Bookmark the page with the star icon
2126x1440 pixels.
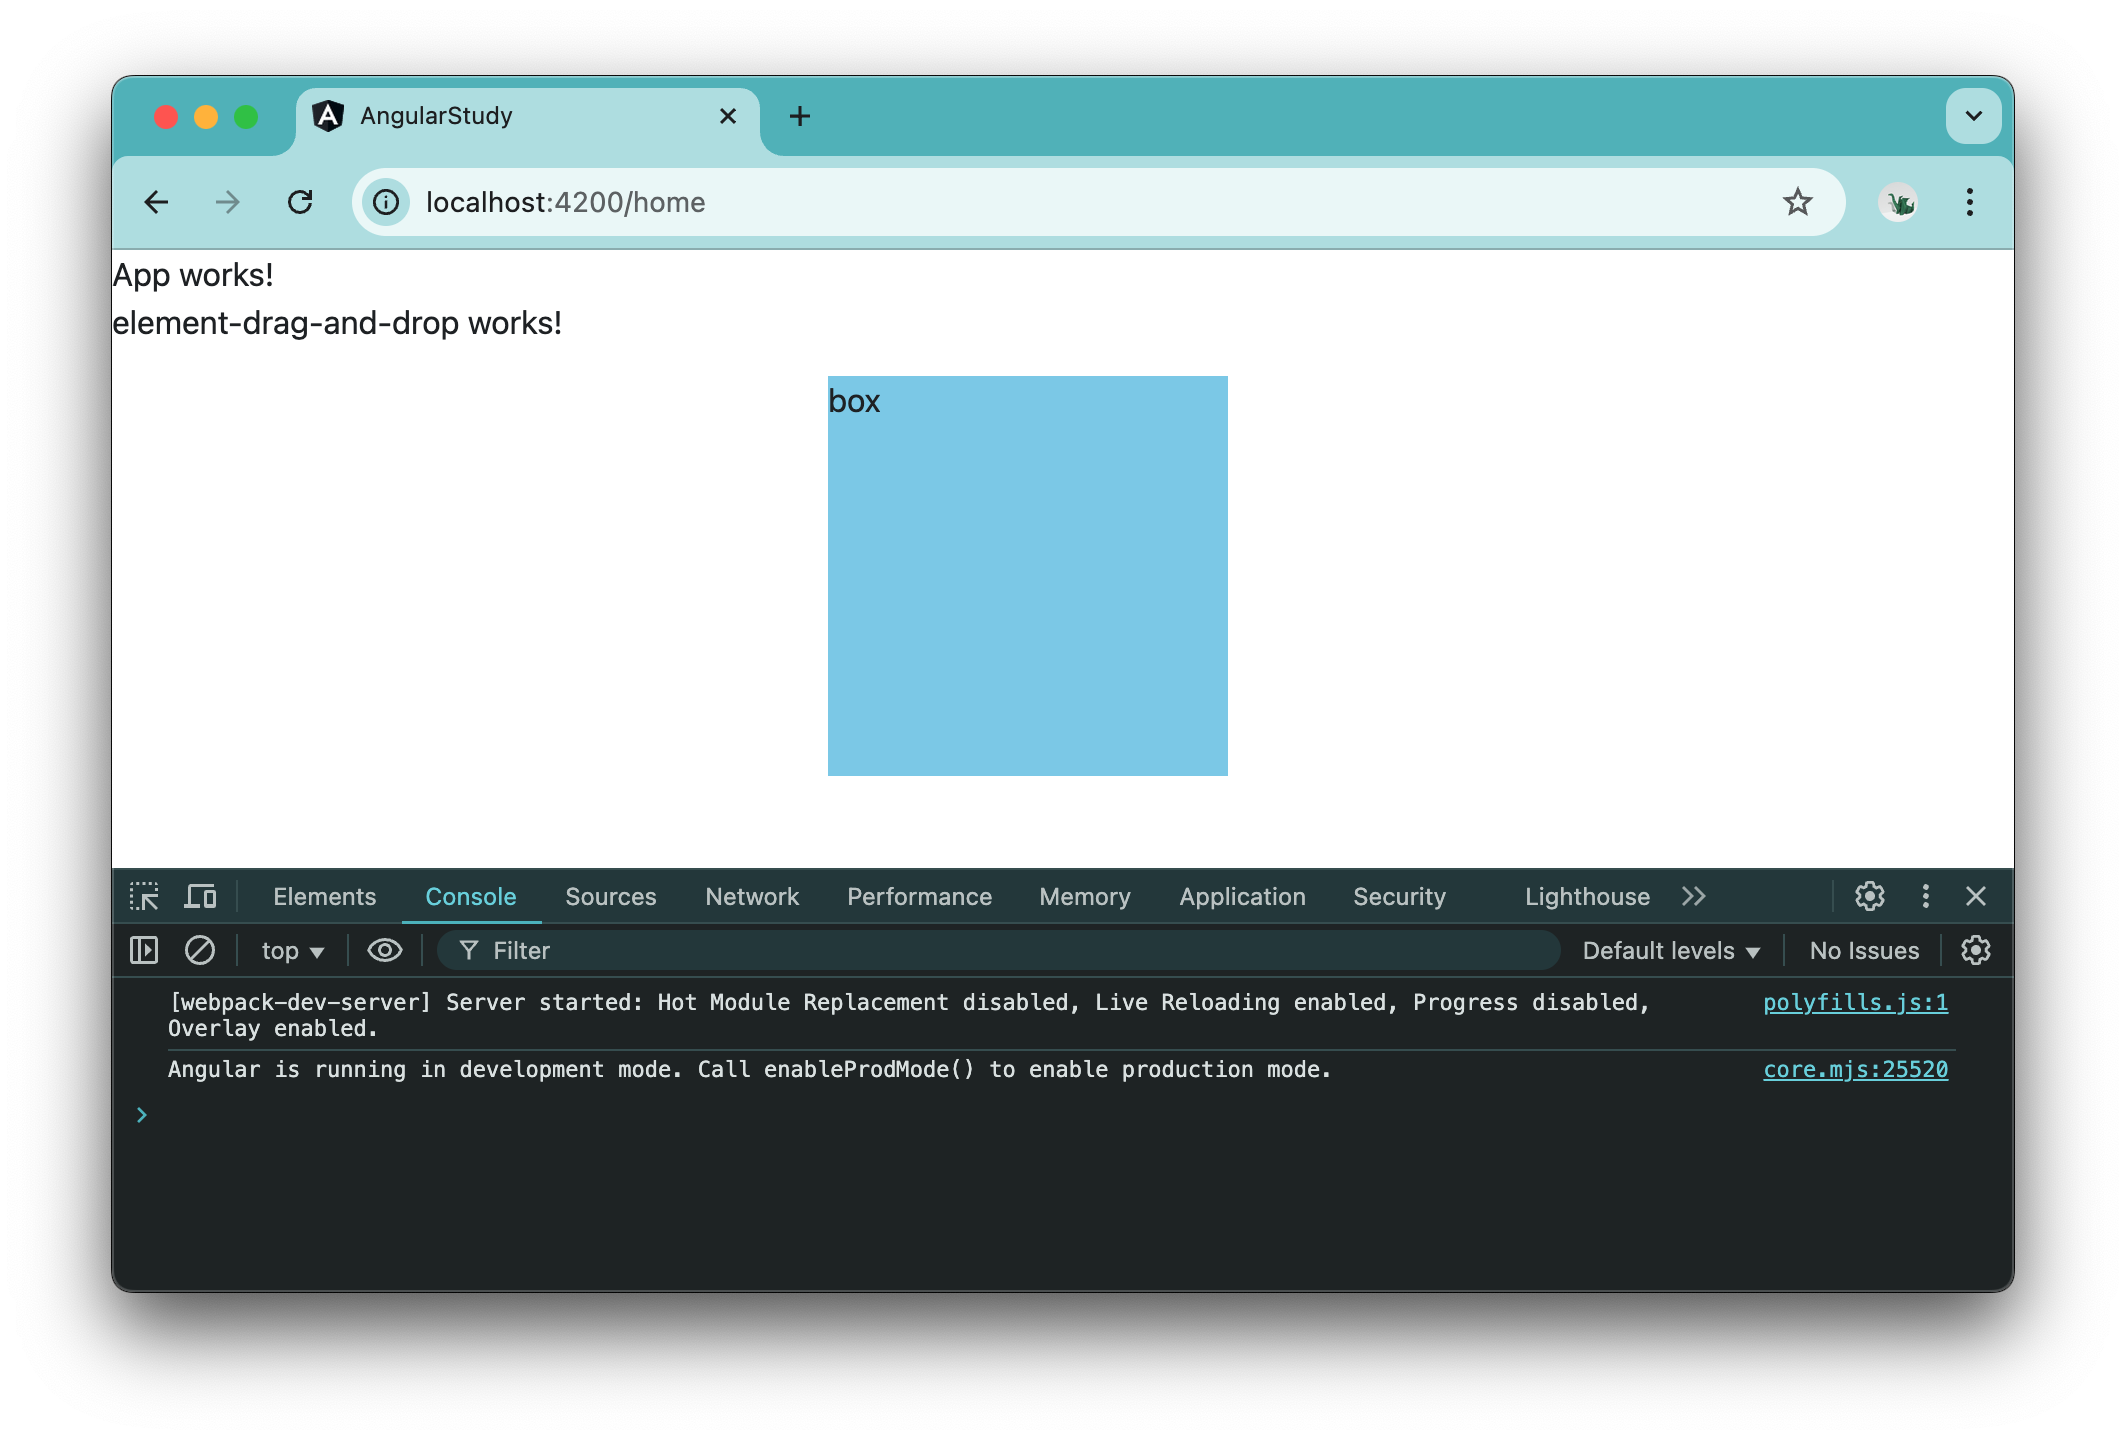coord(1798,202)
